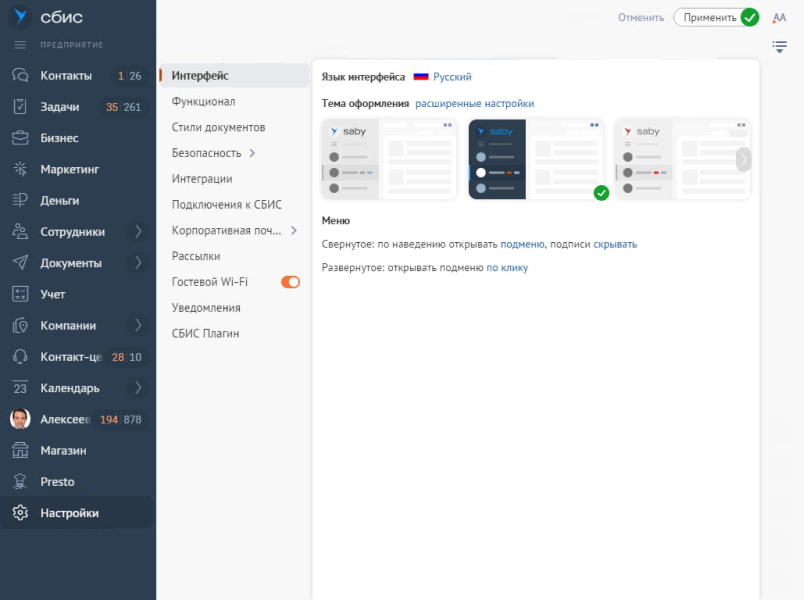
Task: Open the СБИС Плагин section
Action: tap(205, 333)
